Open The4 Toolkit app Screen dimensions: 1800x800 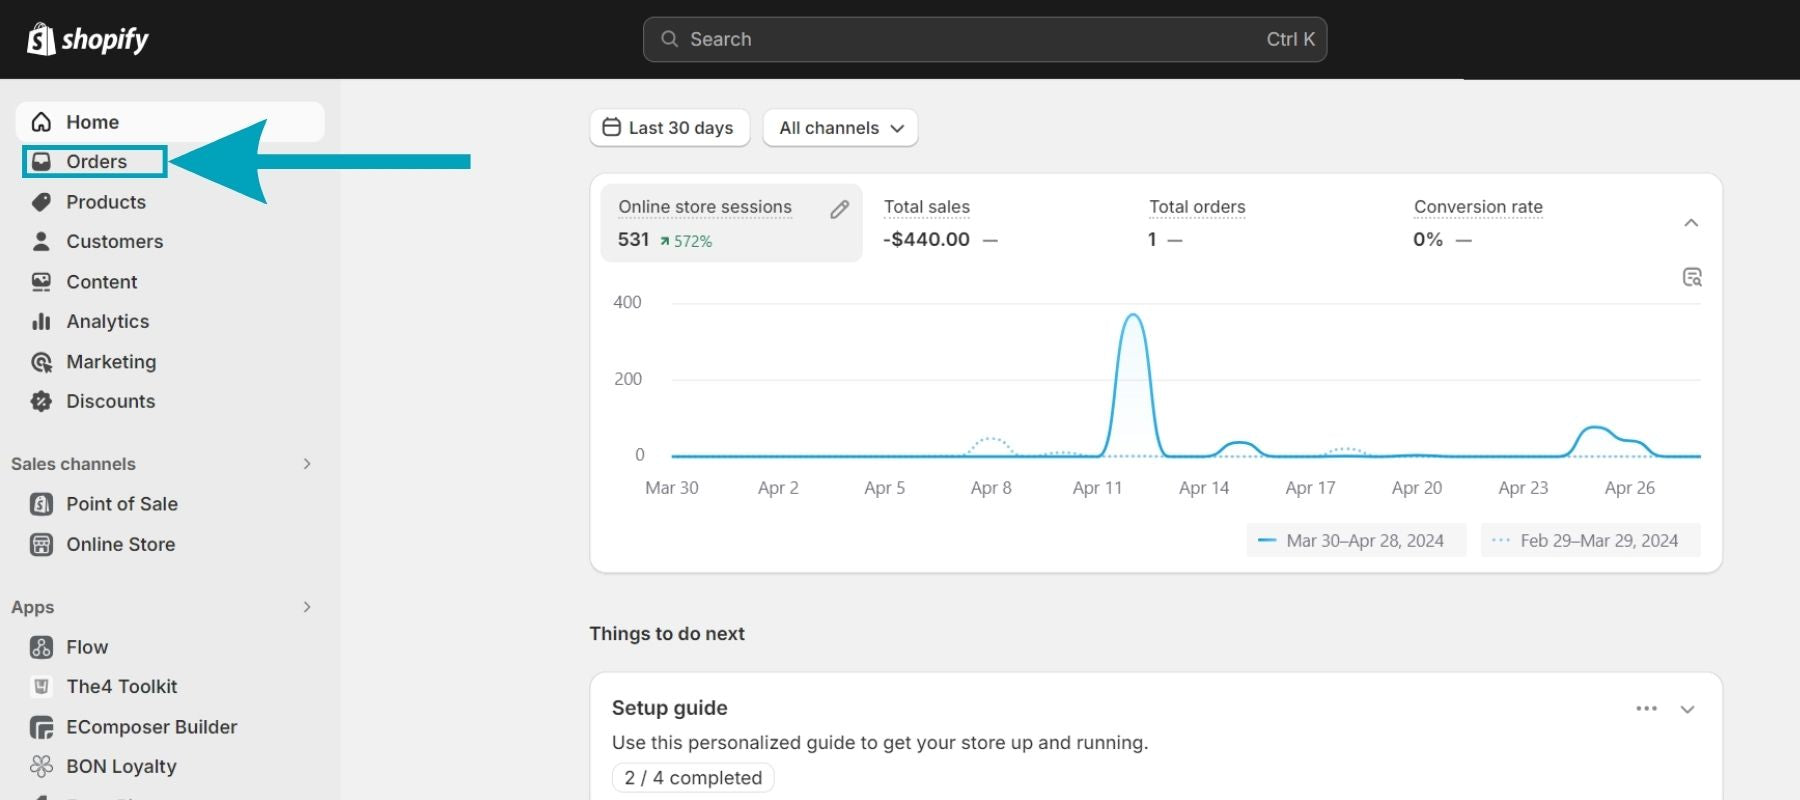(121, 687)
